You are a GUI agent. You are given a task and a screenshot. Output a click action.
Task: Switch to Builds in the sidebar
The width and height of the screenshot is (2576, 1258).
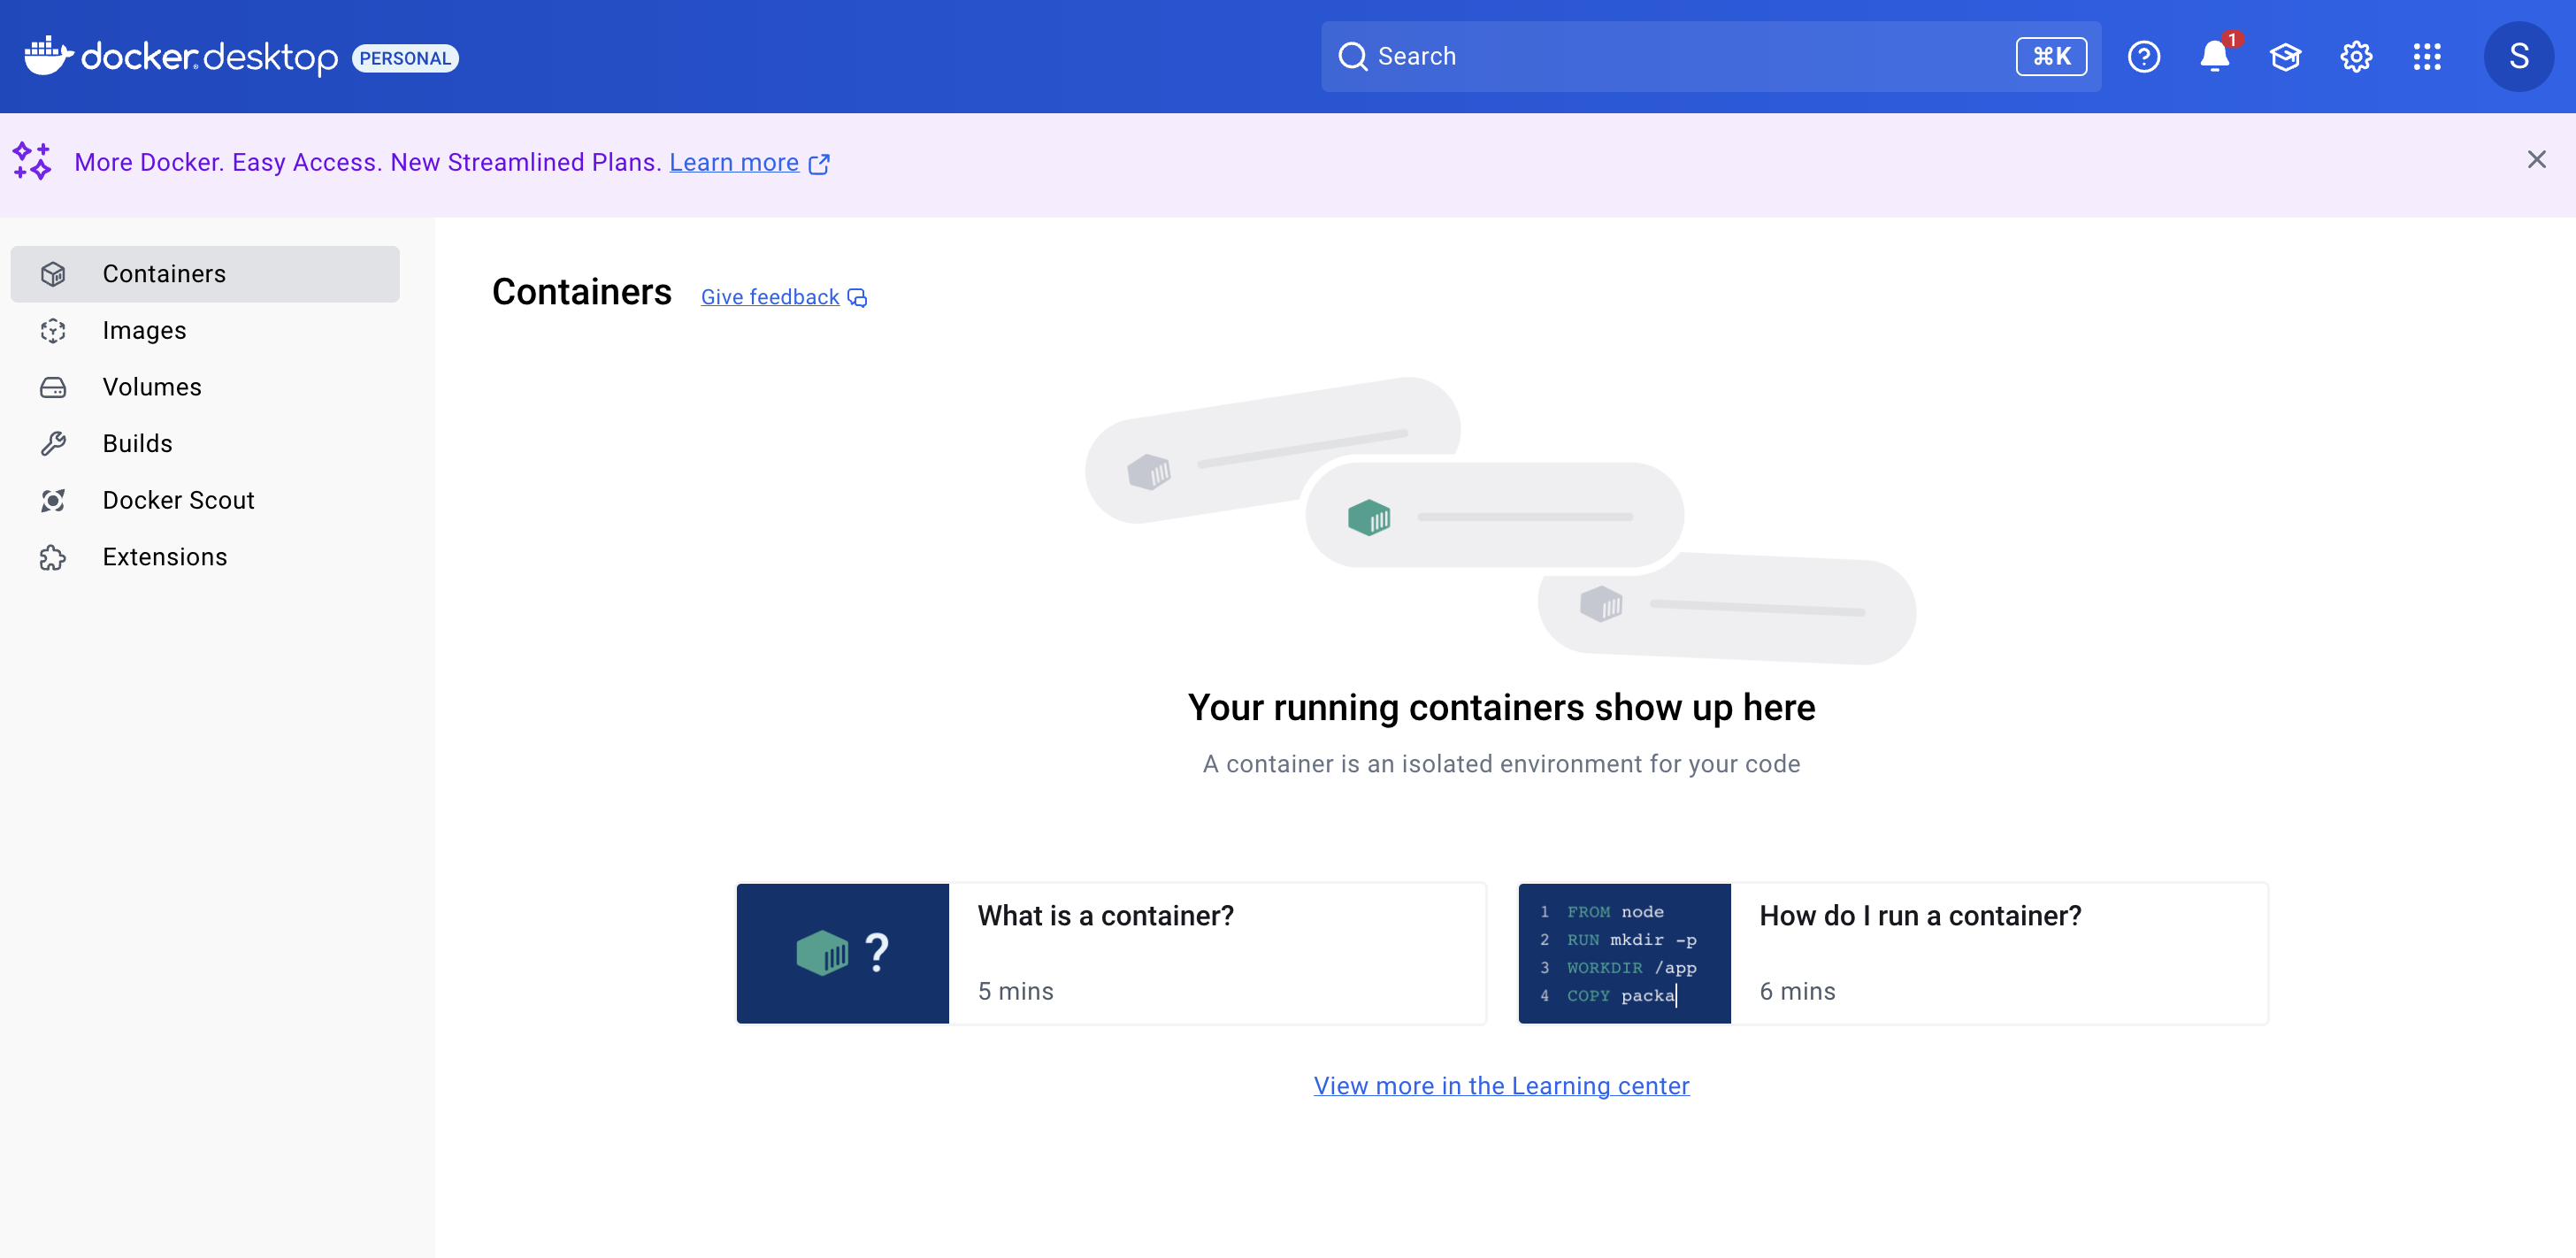(x=205, y=444)
